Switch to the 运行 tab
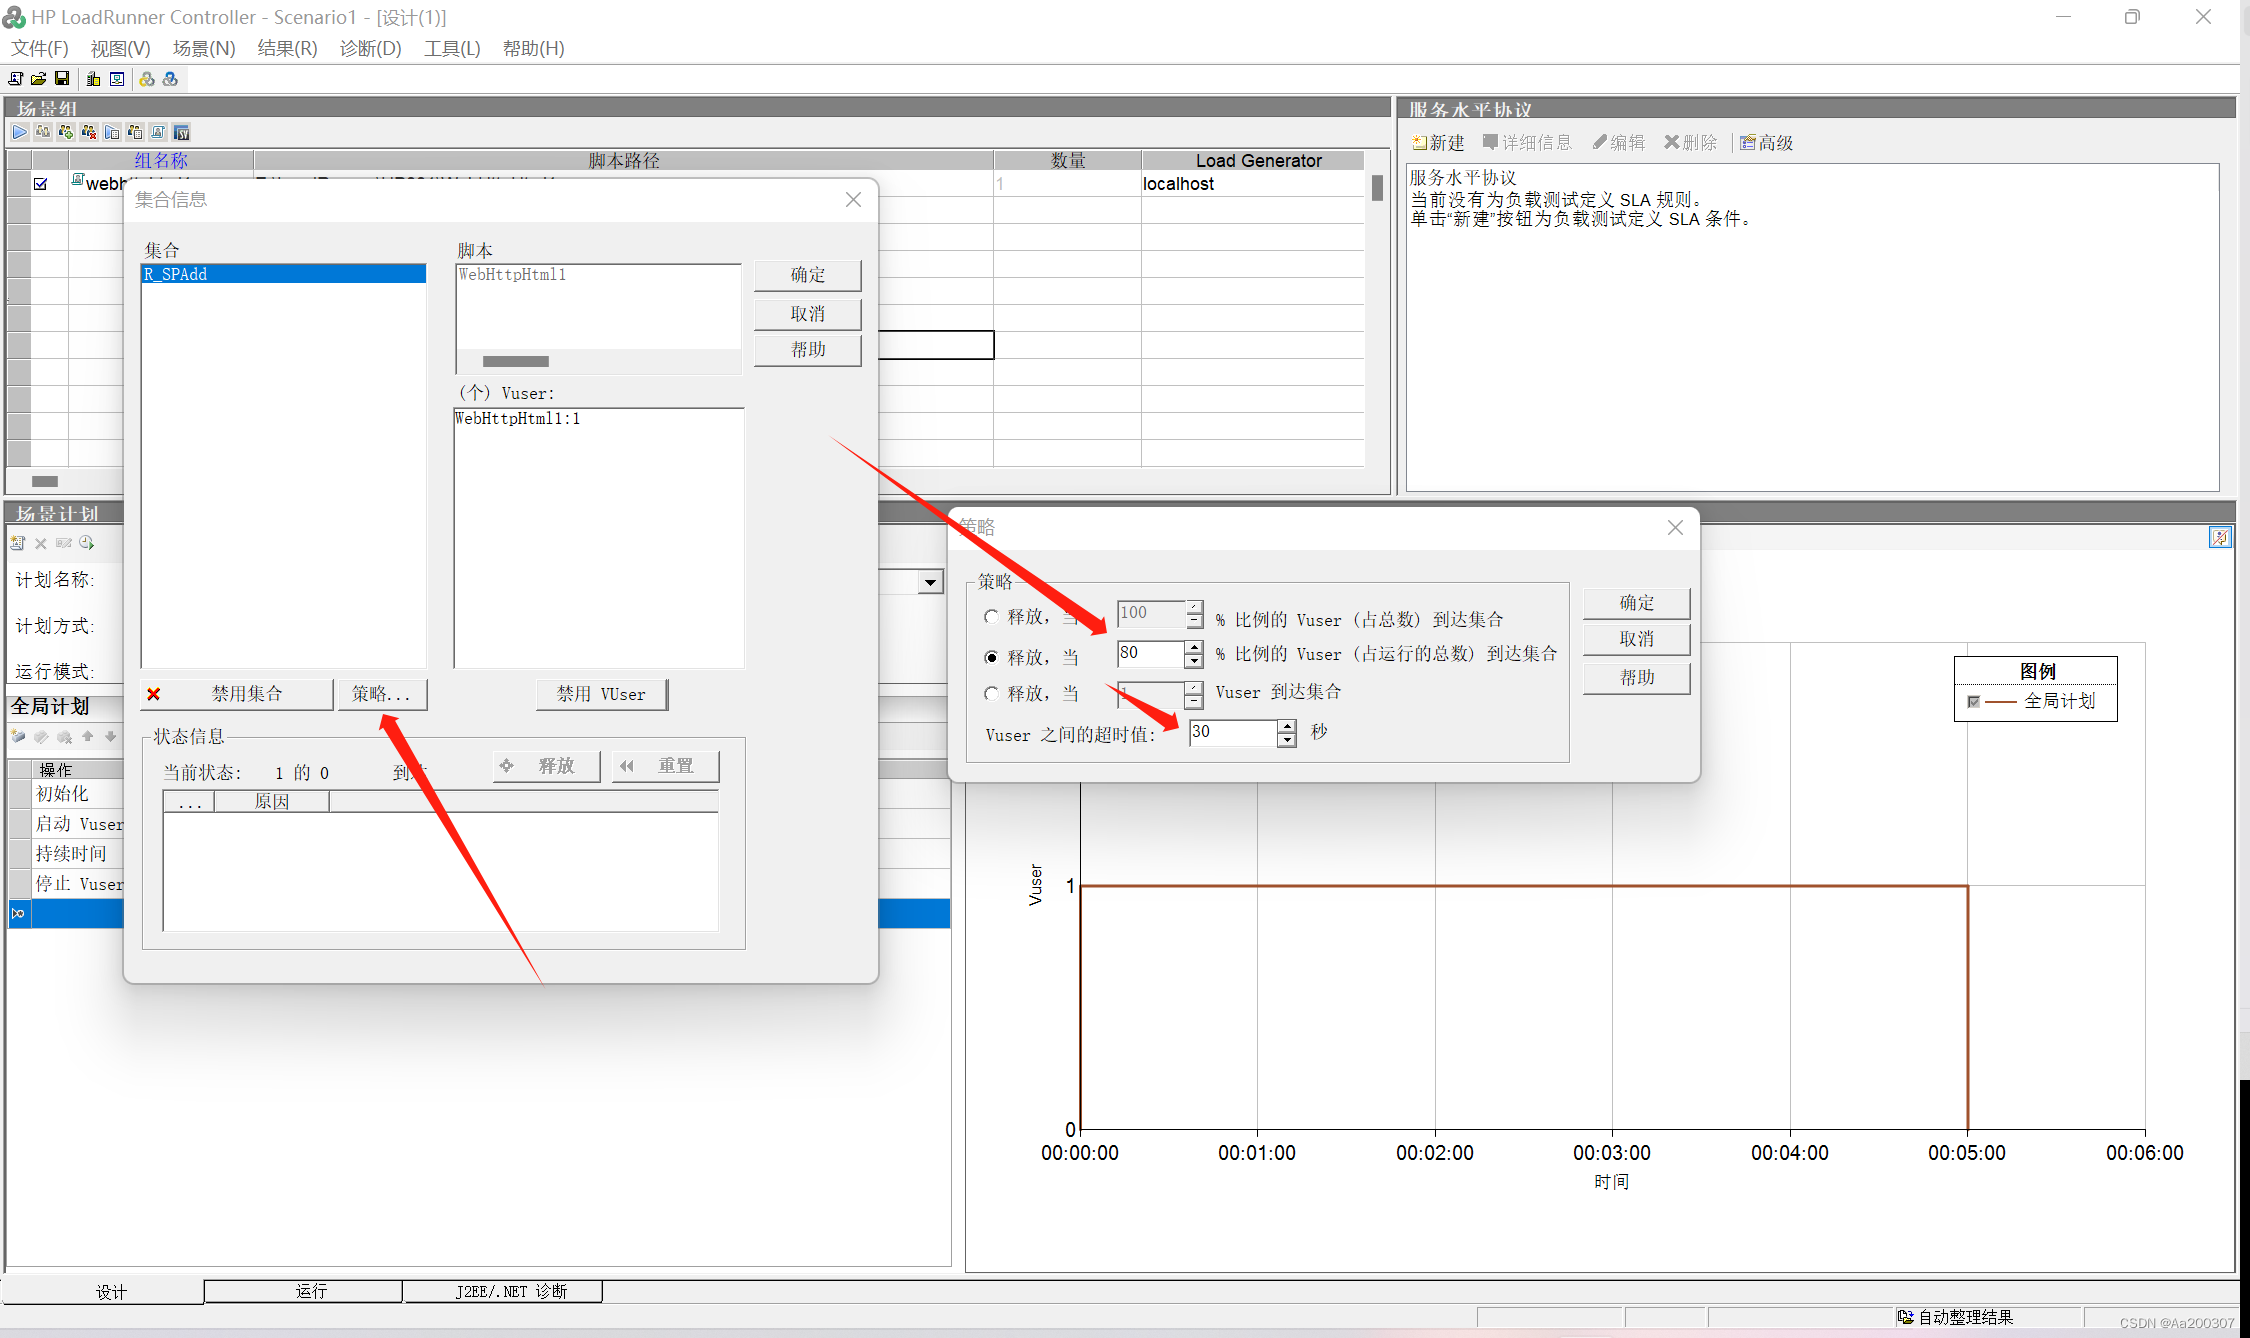The width and height of the screenshot is (2250, 1338). tap(303, 1291)
